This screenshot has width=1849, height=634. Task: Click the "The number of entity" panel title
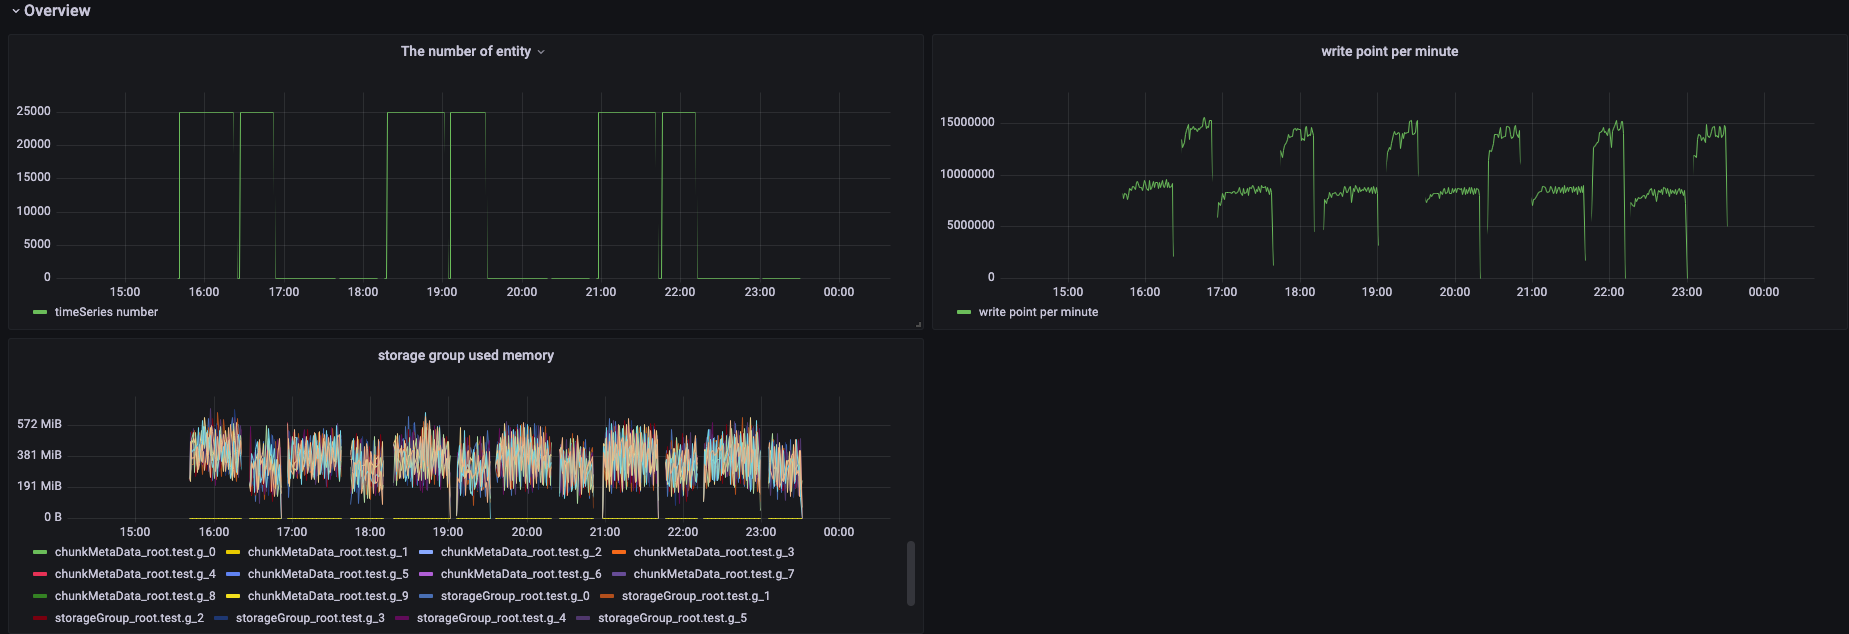465,52
